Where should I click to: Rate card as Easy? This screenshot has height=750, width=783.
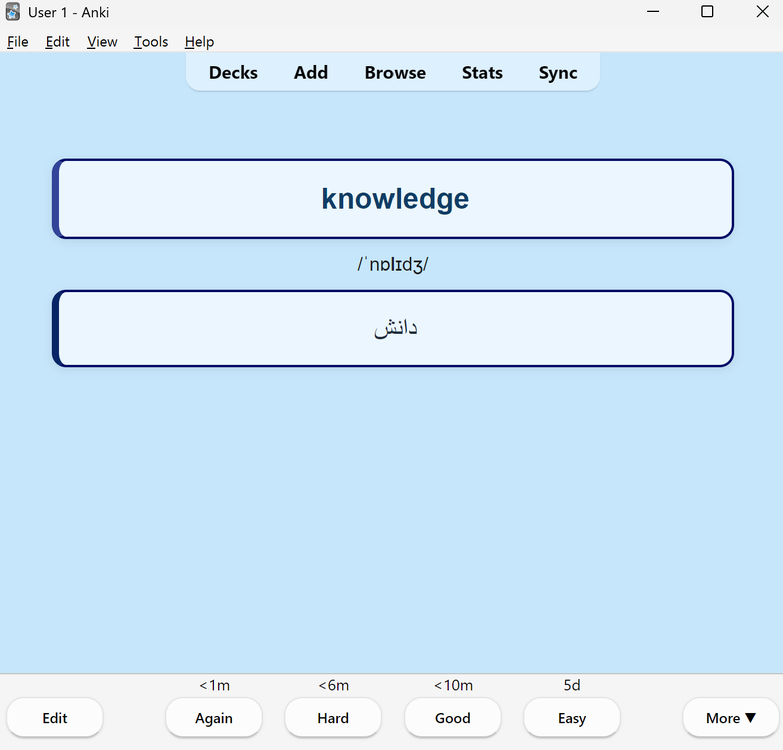pyautogui.click(x=572, y=718)
